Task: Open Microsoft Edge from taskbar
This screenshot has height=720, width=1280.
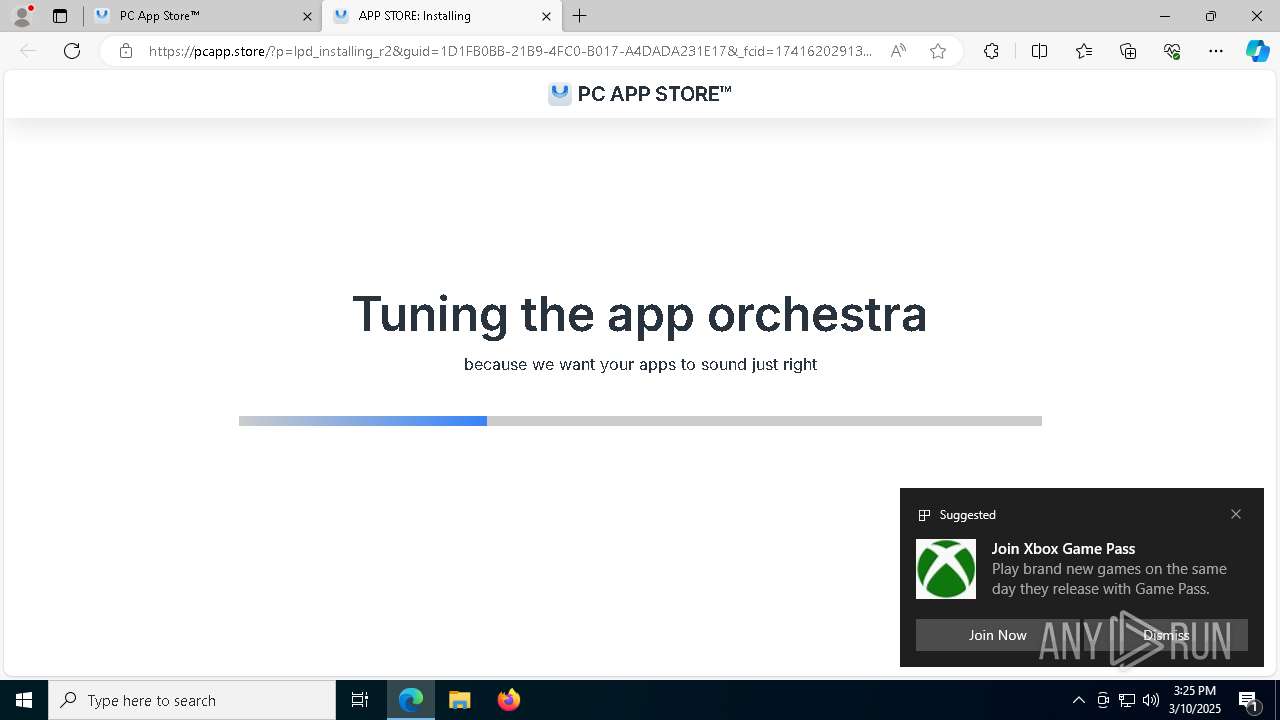Action: (x=411, y=700)
